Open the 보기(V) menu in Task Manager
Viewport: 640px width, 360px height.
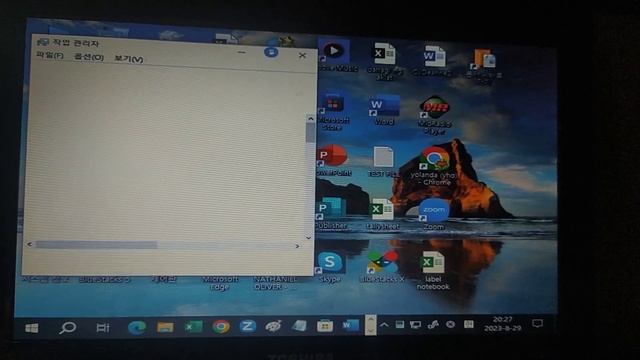coord(129,59)
